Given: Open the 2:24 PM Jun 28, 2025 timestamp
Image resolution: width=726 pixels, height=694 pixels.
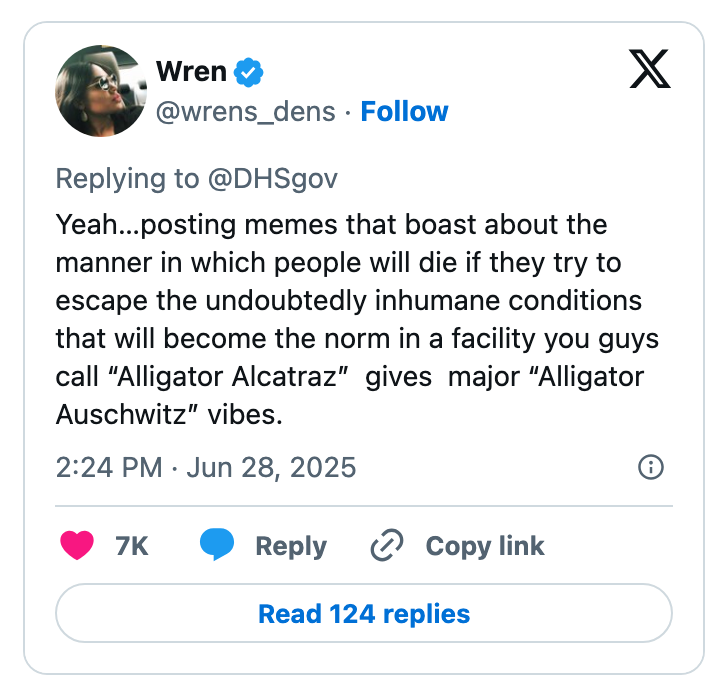Looking at the screenshot, I should tap(205, 467).
